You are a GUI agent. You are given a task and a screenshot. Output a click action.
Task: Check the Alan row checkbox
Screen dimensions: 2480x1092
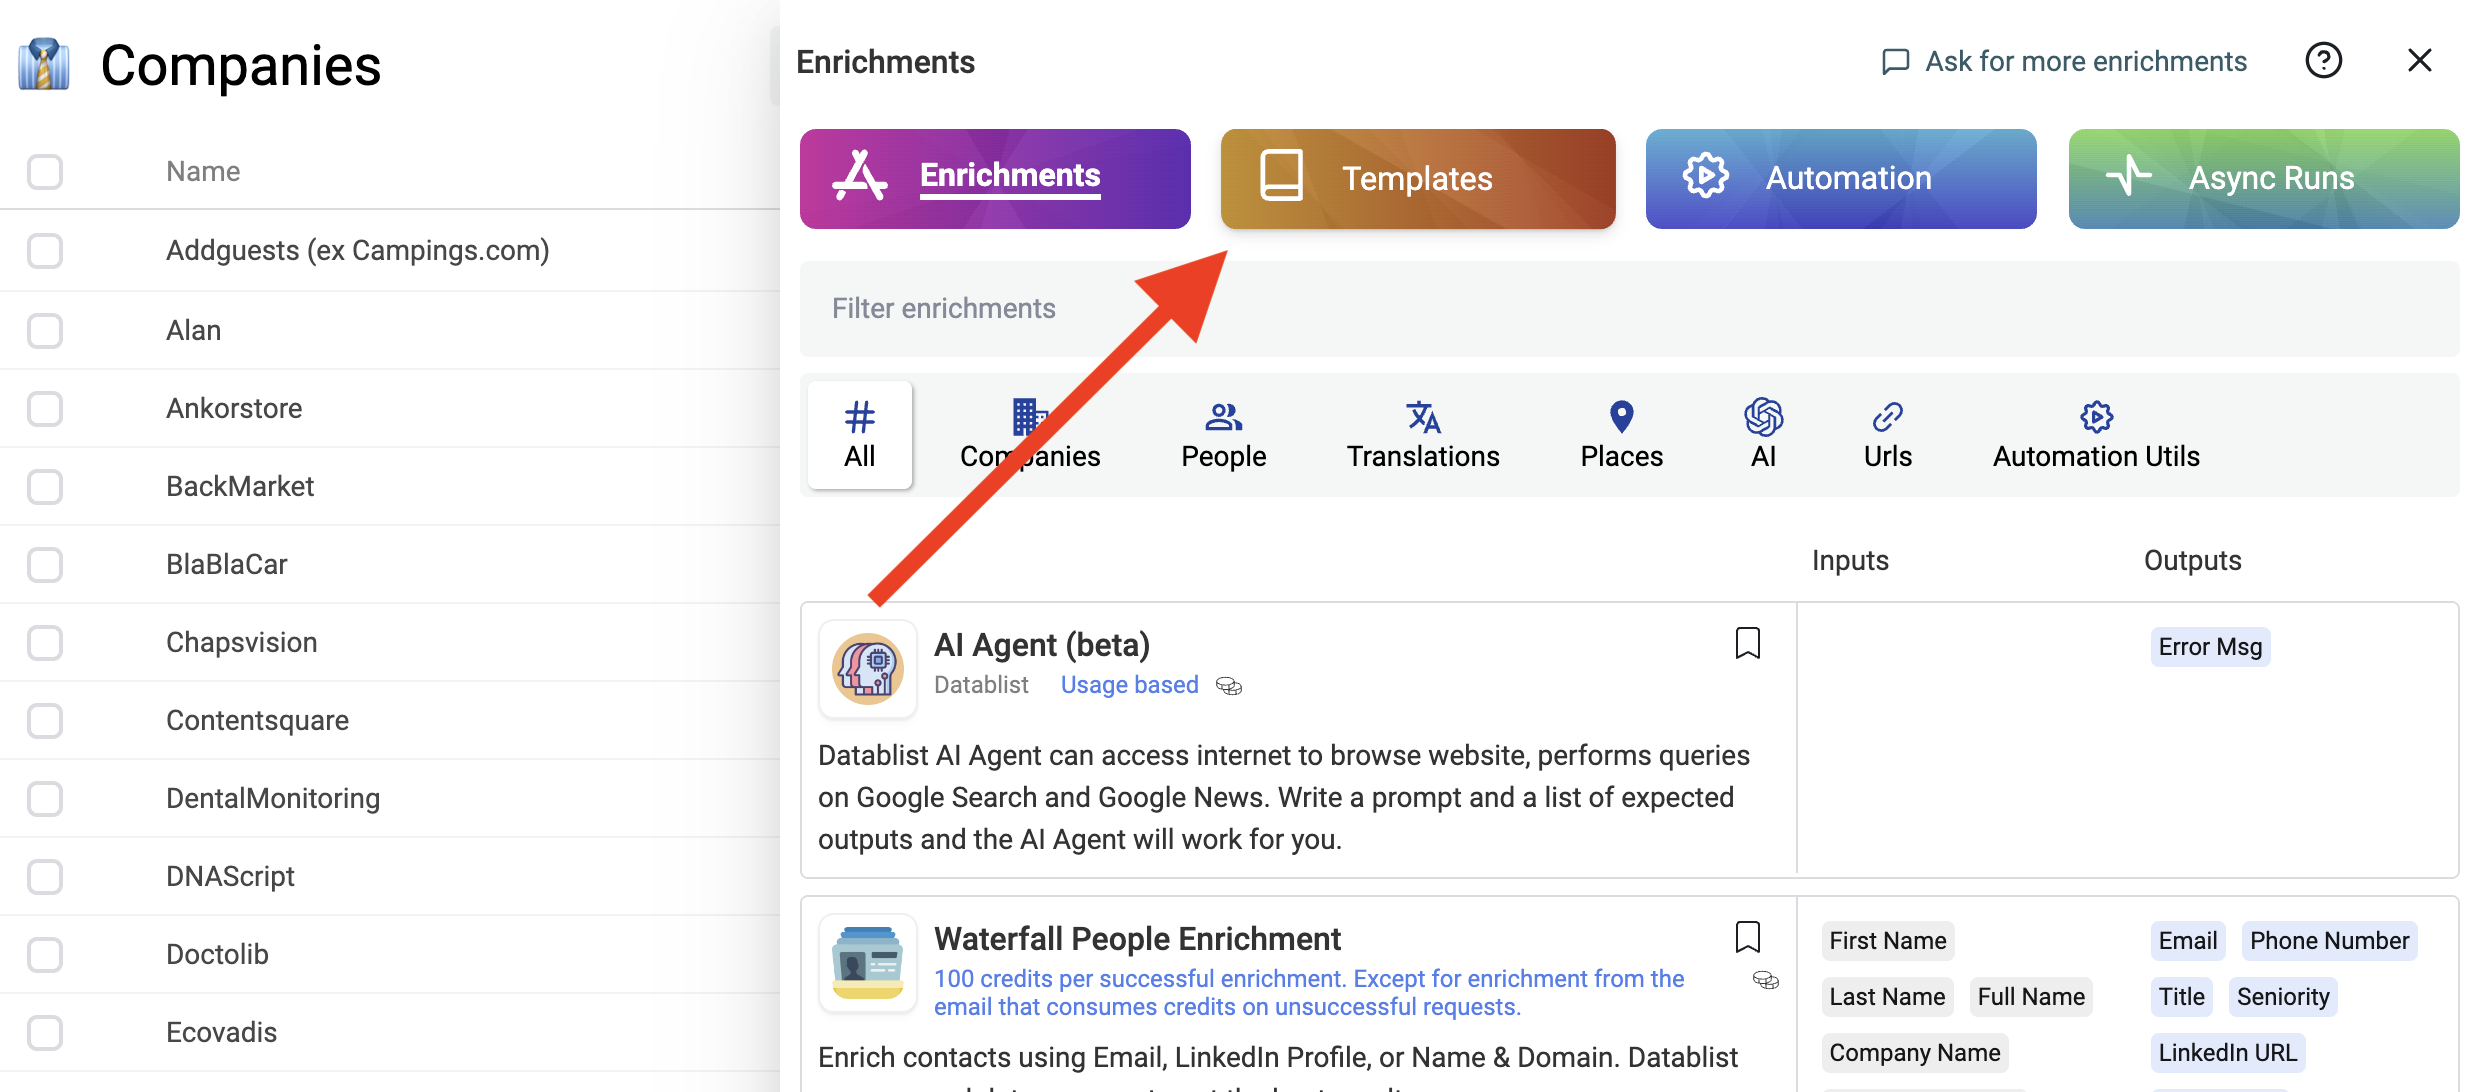[x=45, y=330]
